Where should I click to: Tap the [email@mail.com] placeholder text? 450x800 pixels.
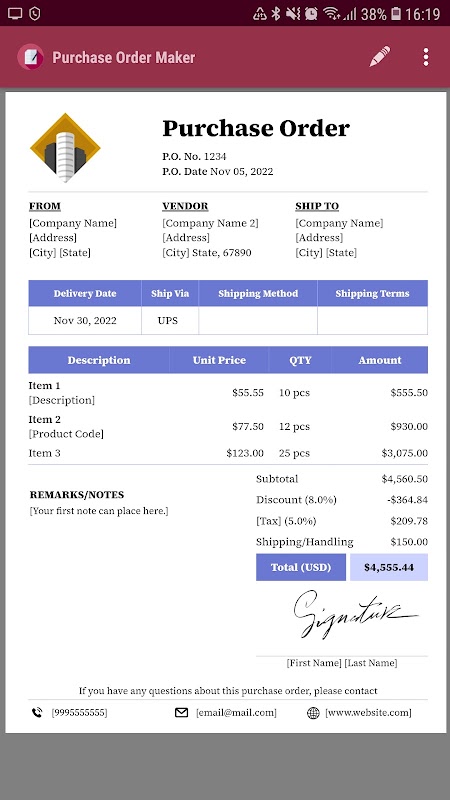click(236, 713)
